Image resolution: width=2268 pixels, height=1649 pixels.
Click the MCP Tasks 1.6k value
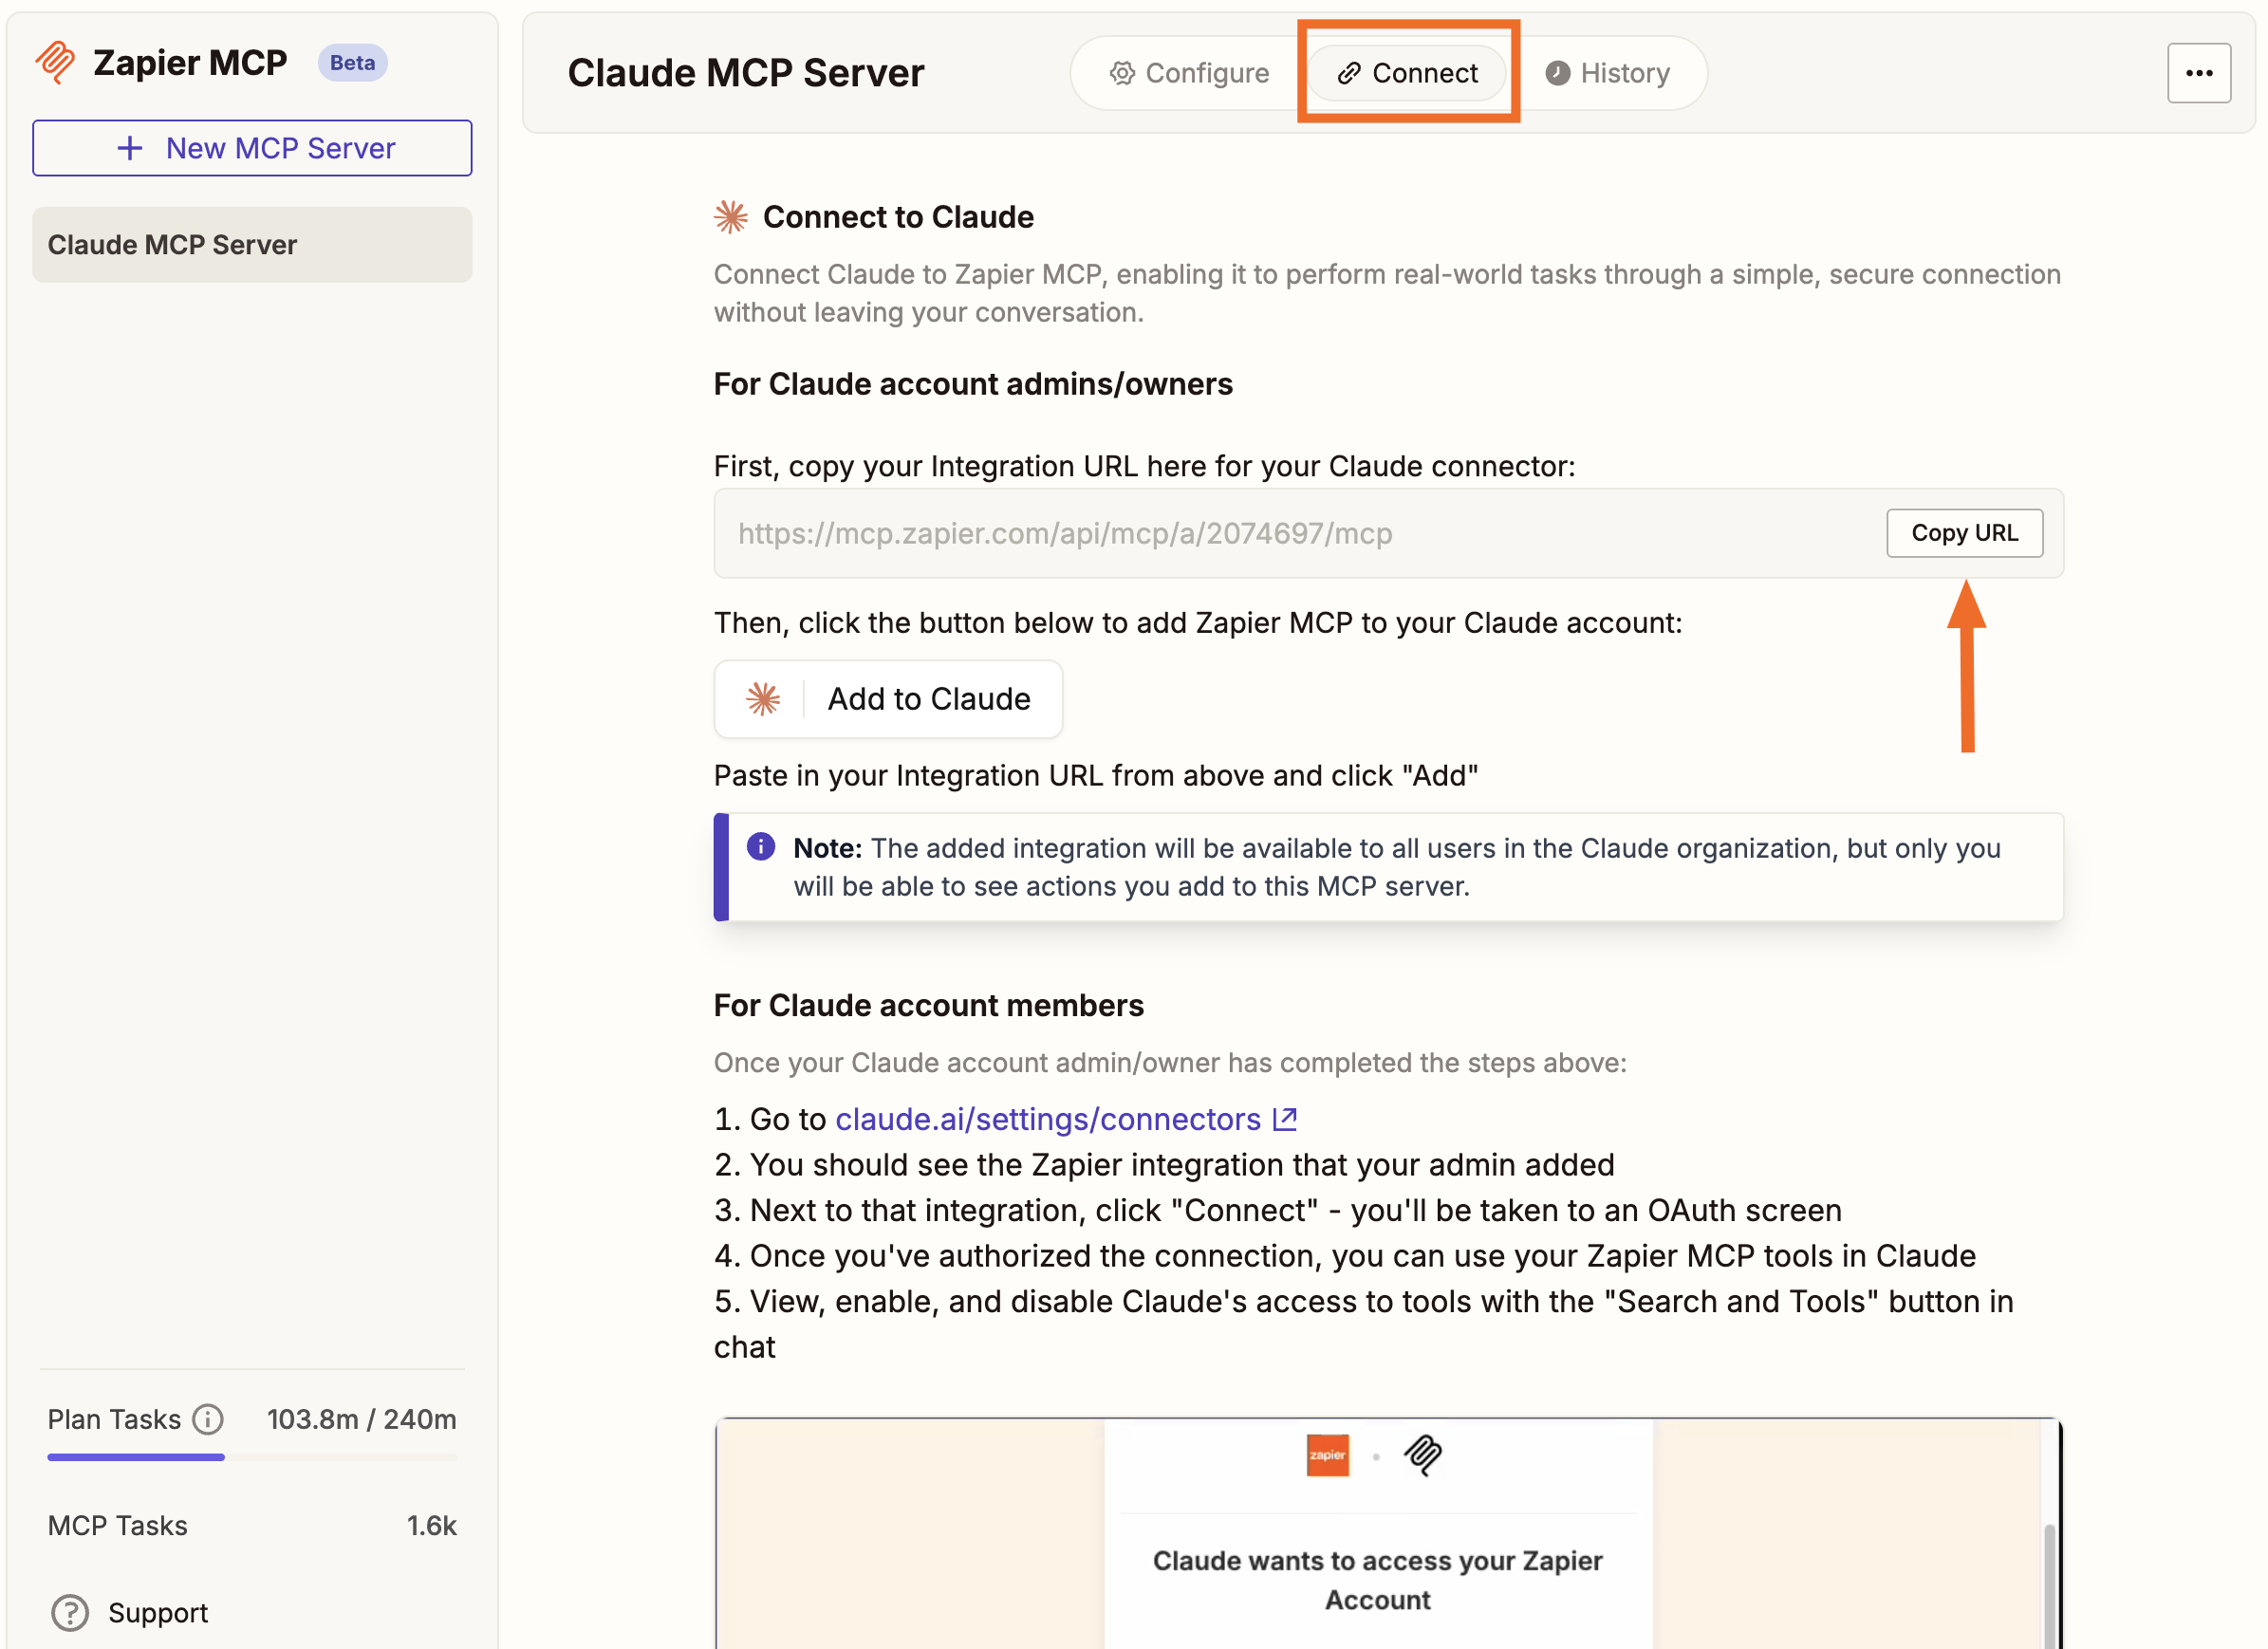point(431,1525)
